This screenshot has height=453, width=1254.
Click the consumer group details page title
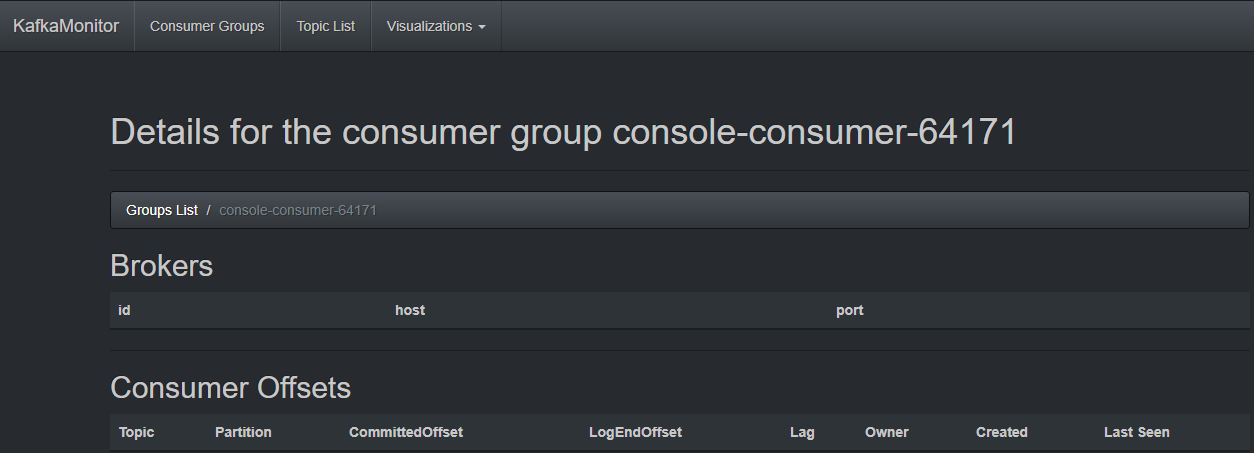(563, 132)
